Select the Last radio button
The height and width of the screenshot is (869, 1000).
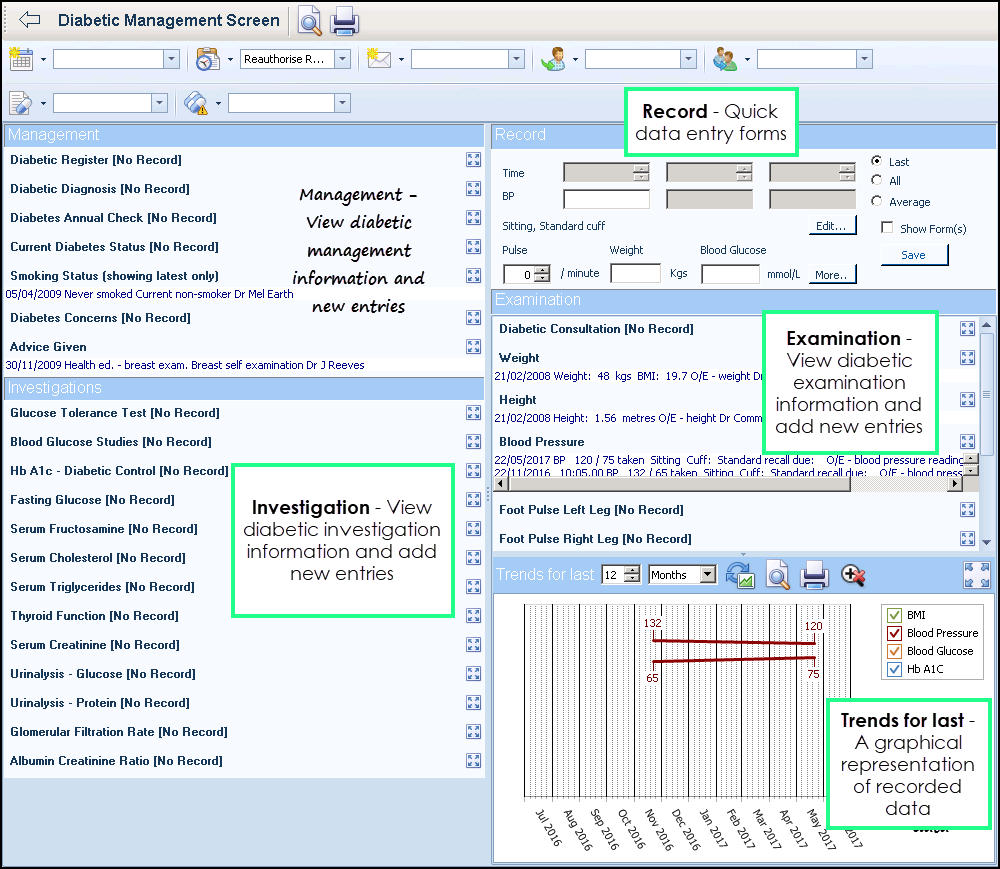click(x=877, y=161)
